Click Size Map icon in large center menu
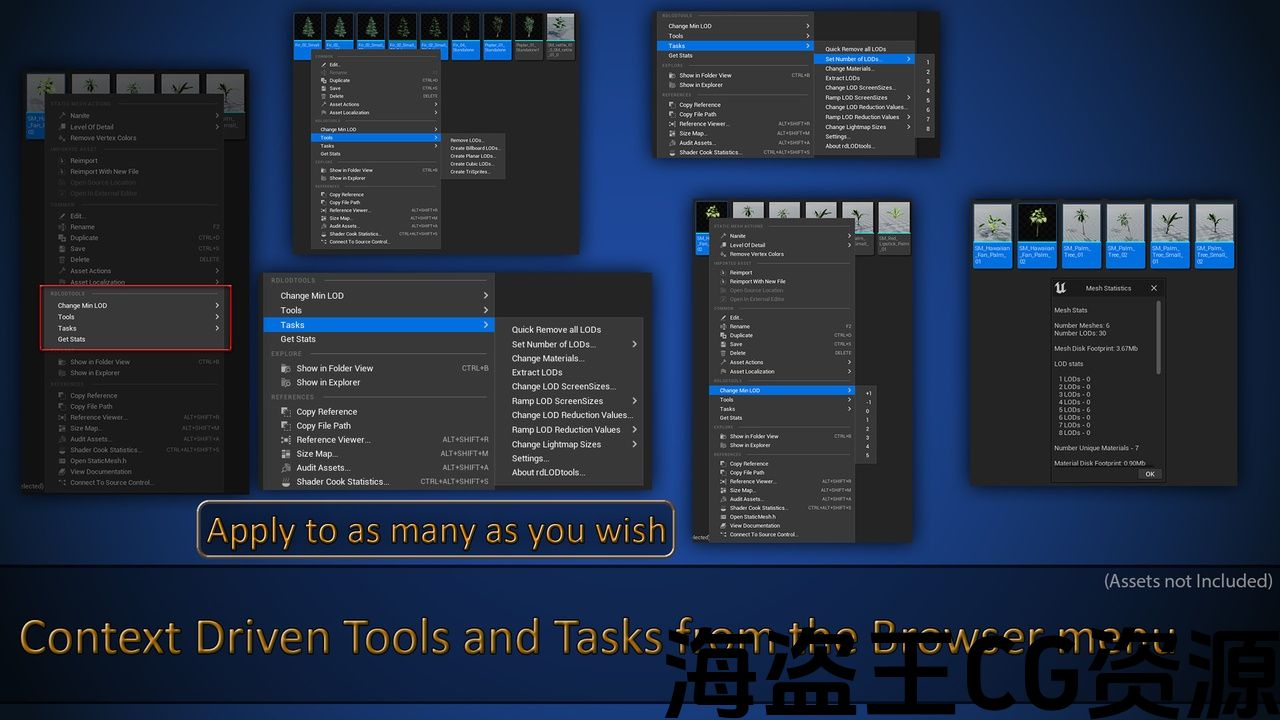 tap(286, 454)
